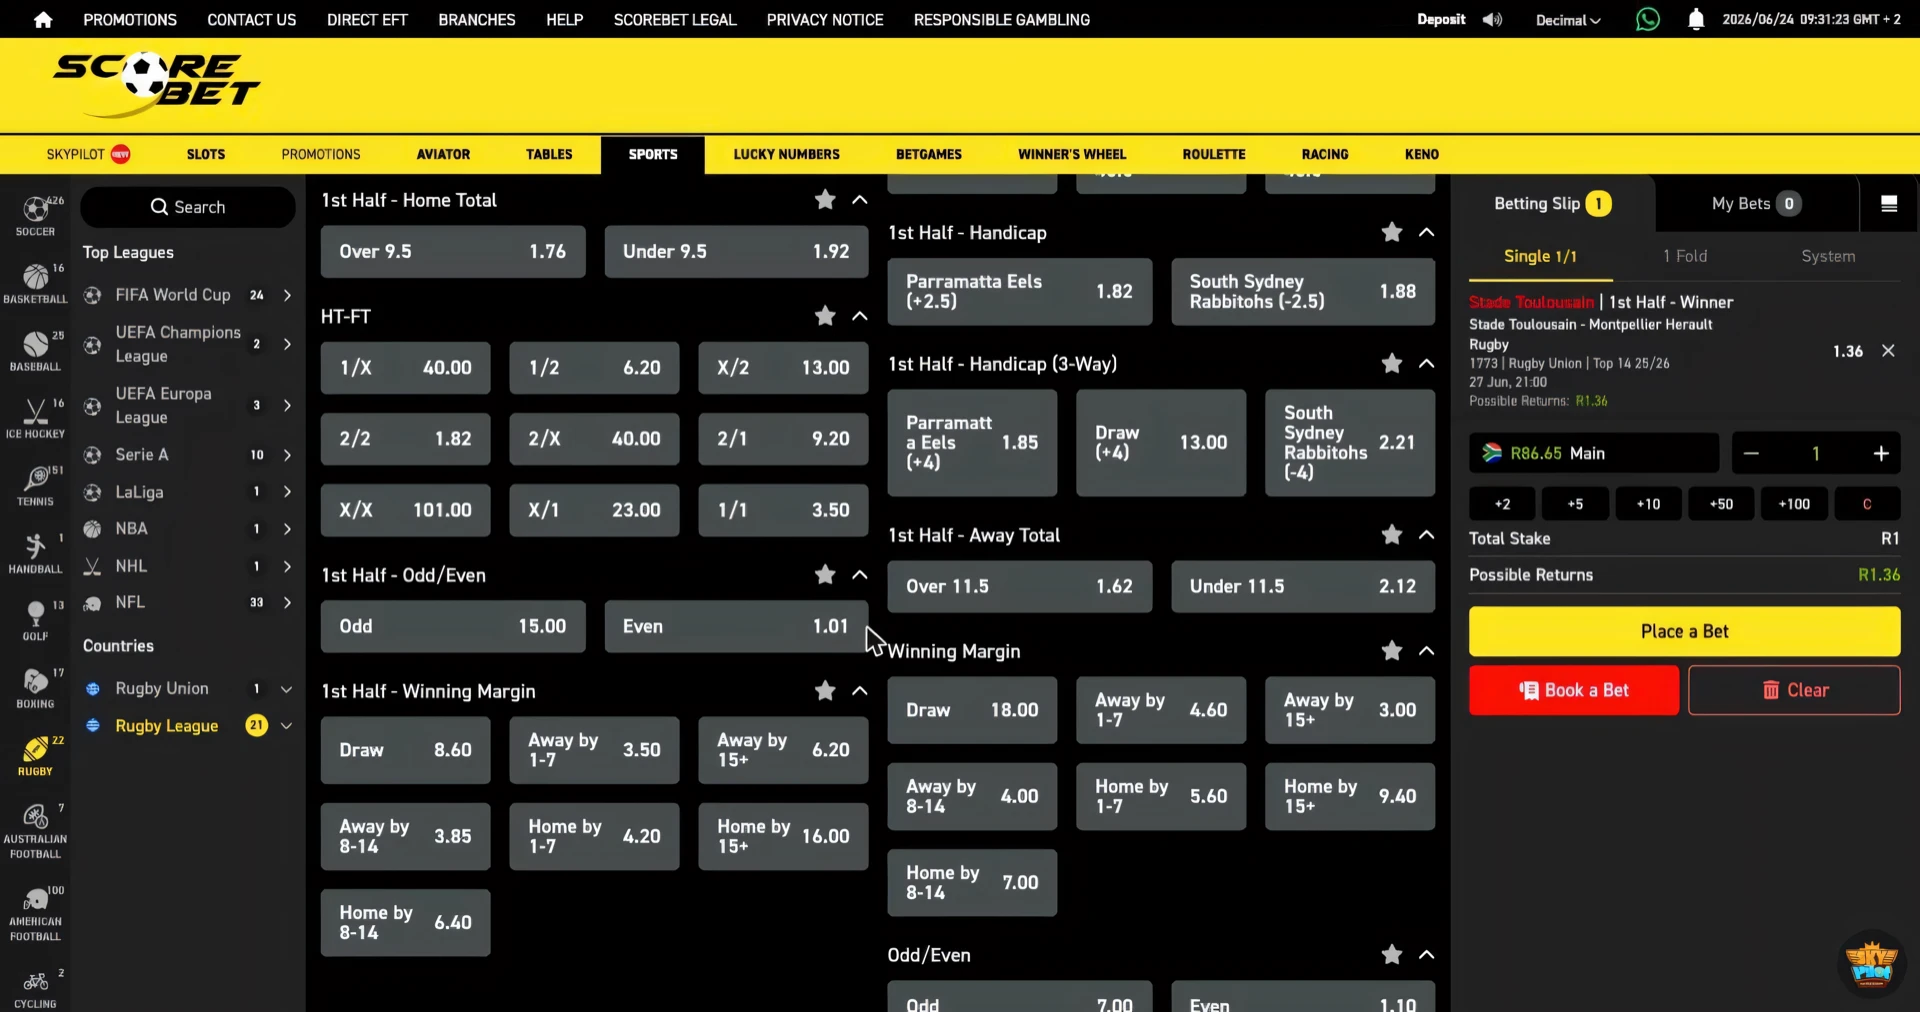
Task: Open the Lucky Numbers tab
Action: pyautogui.click(x=787, y=155)
